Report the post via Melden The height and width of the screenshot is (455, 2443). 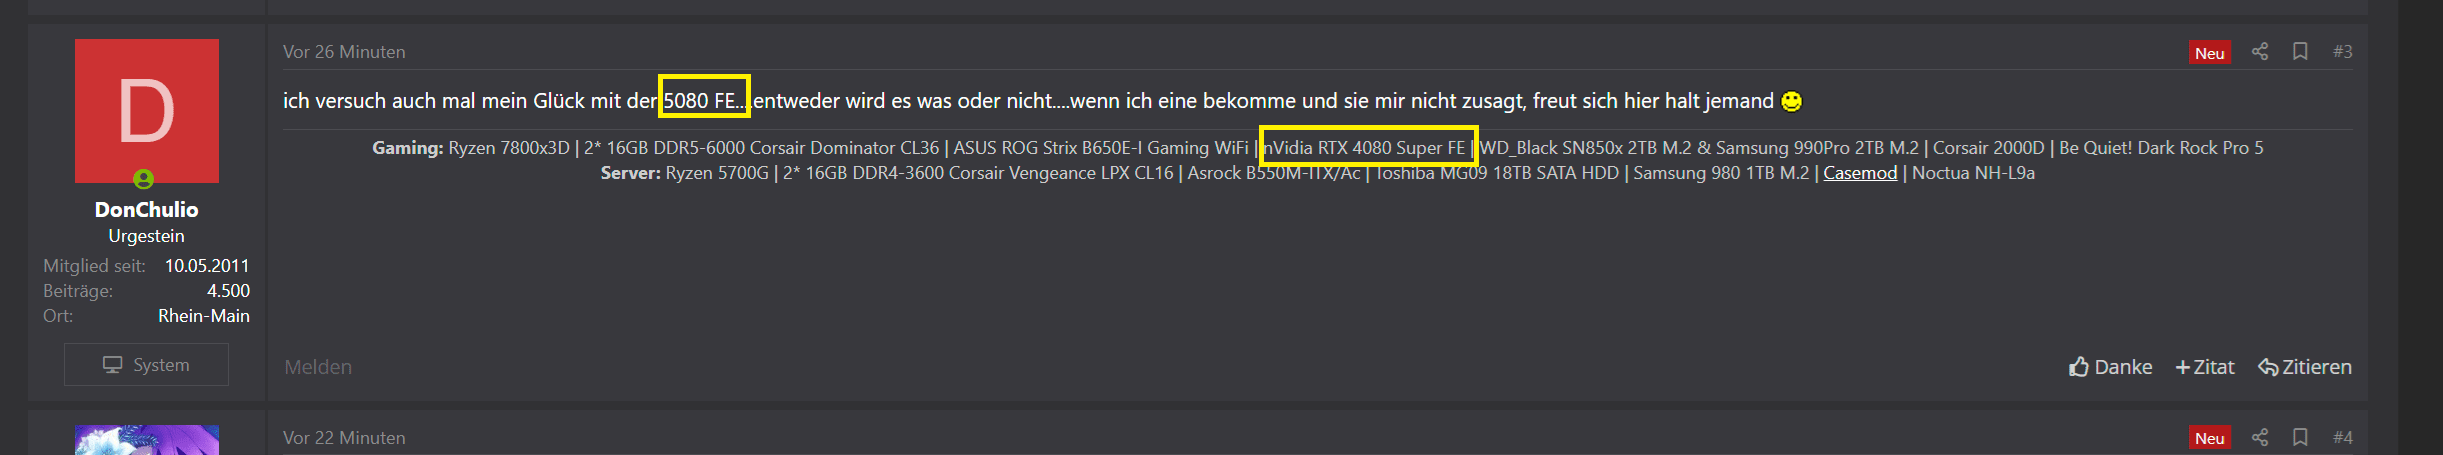[x=318, y=367]
